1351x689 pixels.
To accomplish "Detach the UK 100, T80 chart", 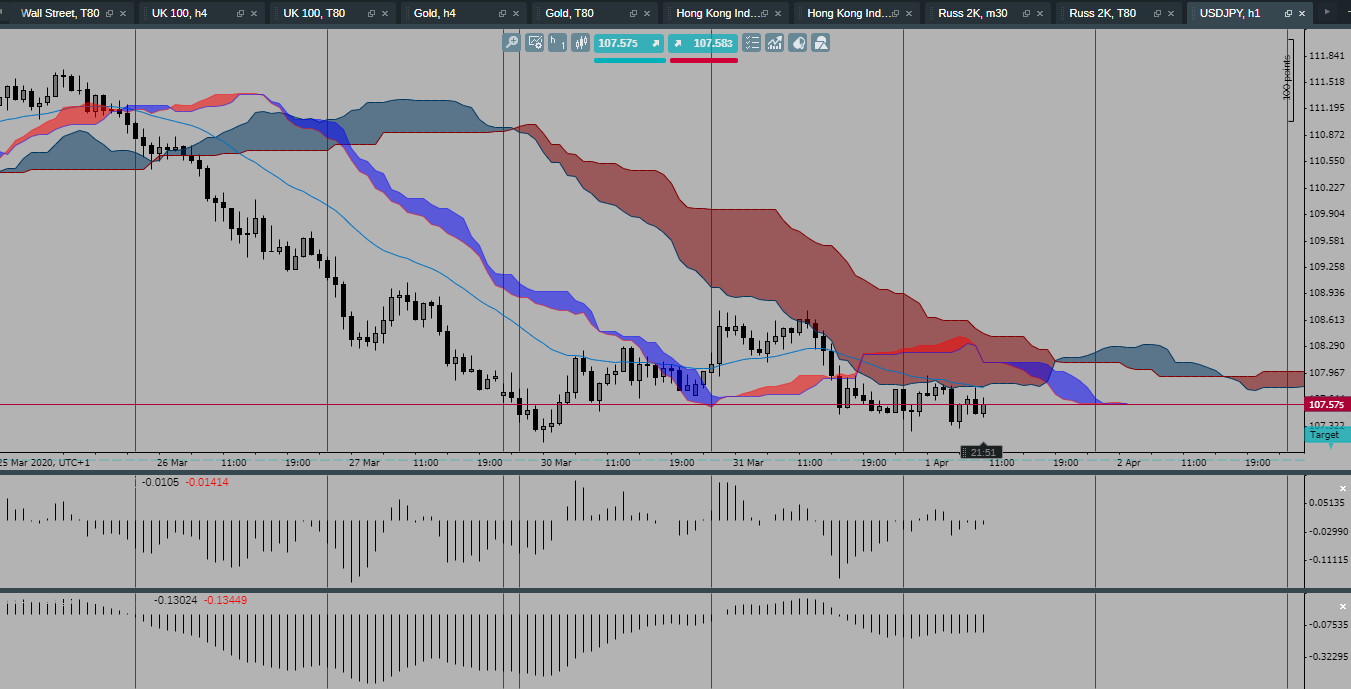I will [x=371, y=14].
